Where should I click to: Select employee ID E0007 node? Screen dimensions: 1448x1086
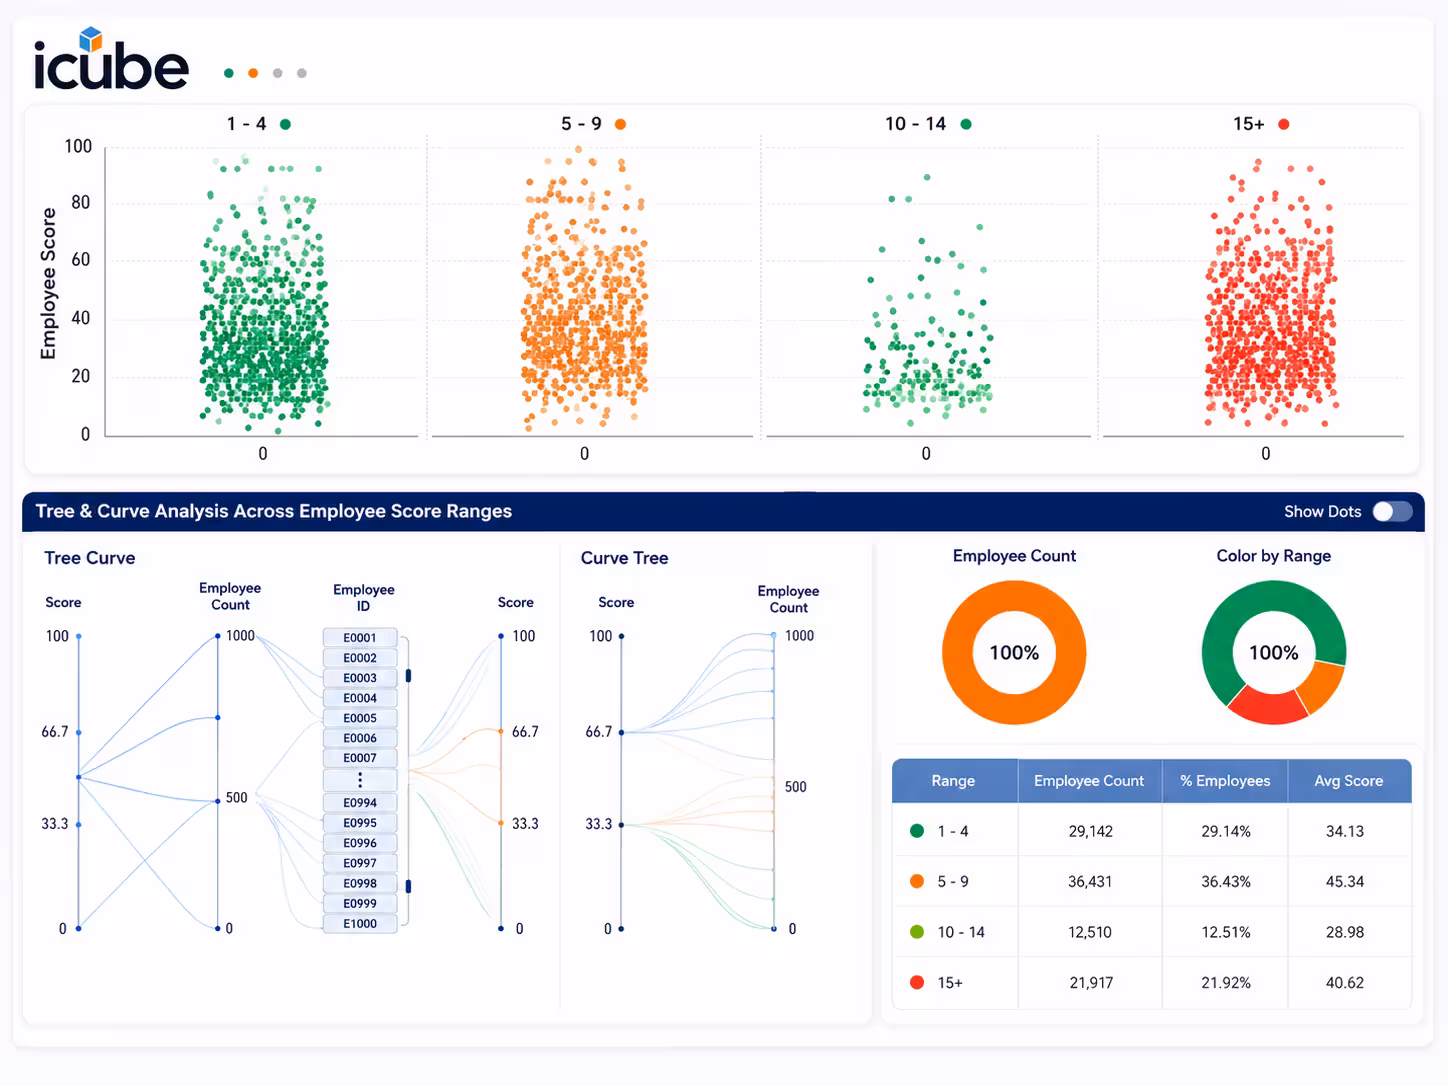(x=360, y=758)
